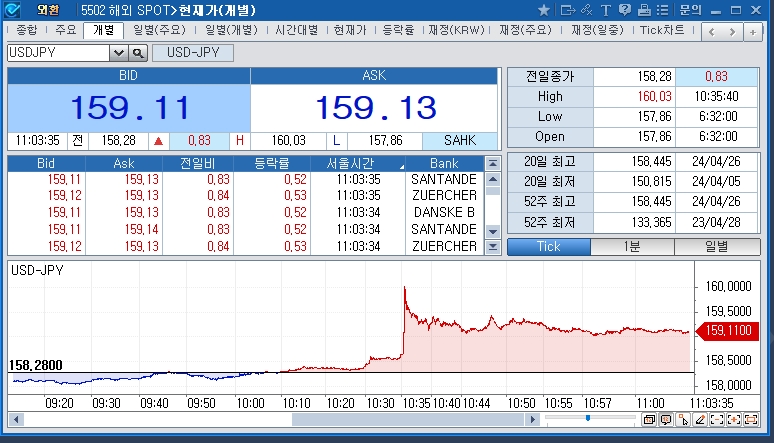Click the SAHK source label
Viewport: 774px width, 443px height.
coord(460,141)
